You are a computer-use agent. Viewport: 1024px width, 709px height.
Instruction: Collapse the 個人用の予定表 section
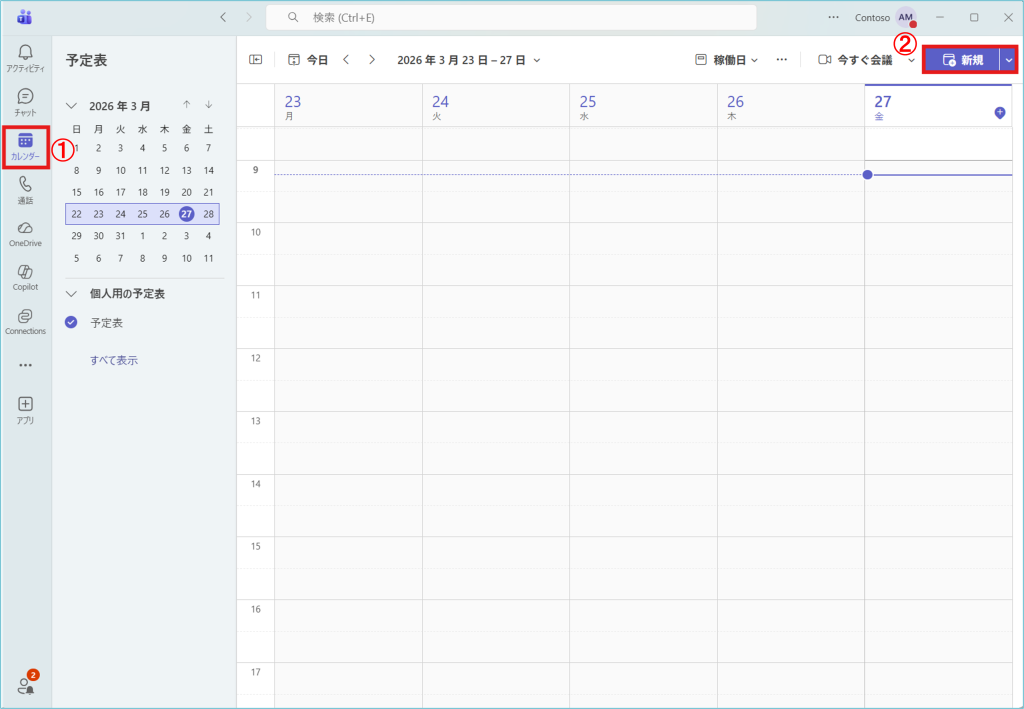(x=71, y=294)
